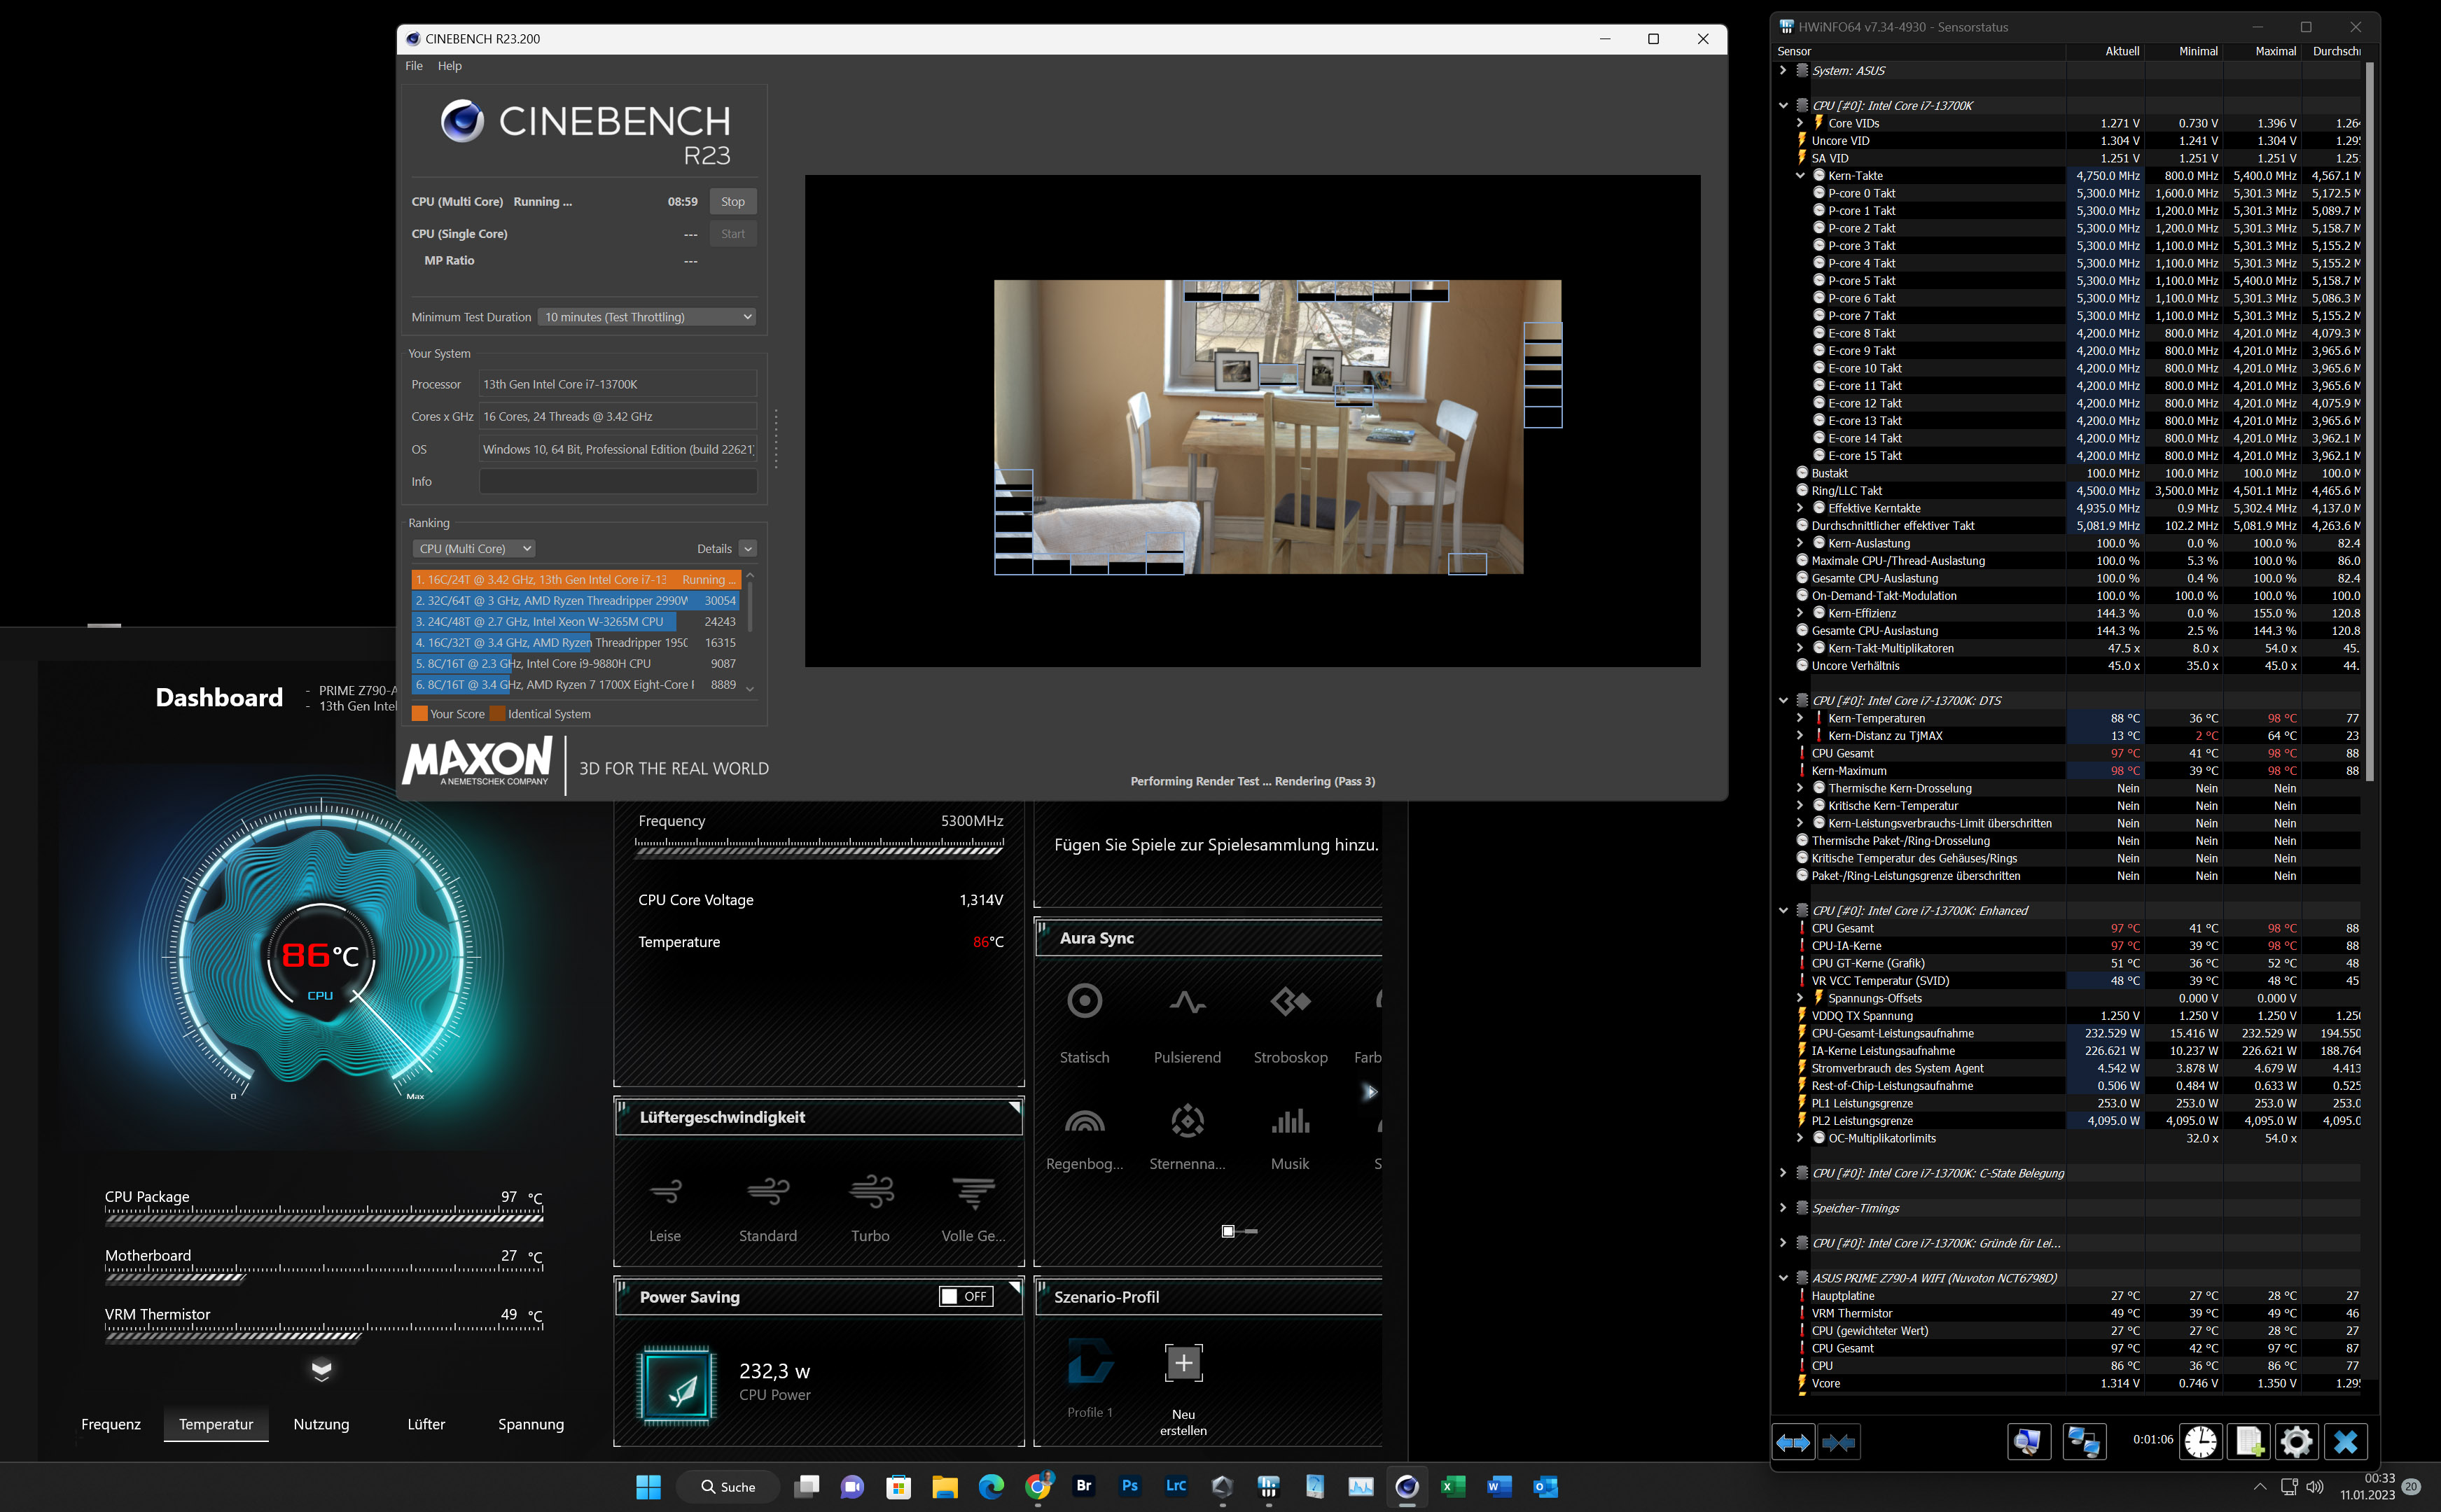Screen dimensions: 2441x1512
Task: Open the CPU (Multi Core) ranking dropdown
Action: tap(474, 549)
